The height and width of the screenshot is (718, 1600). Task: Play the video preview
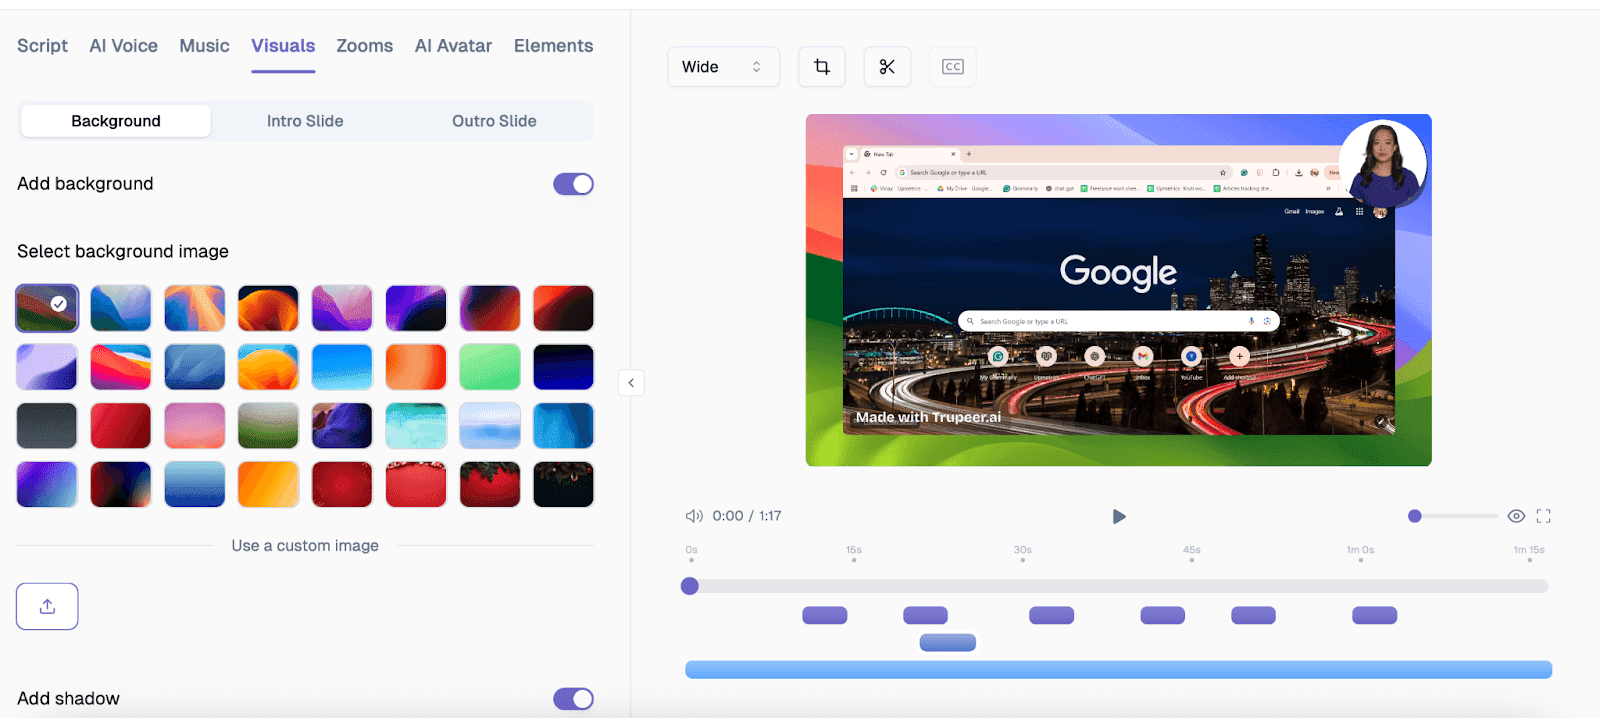1119,516
